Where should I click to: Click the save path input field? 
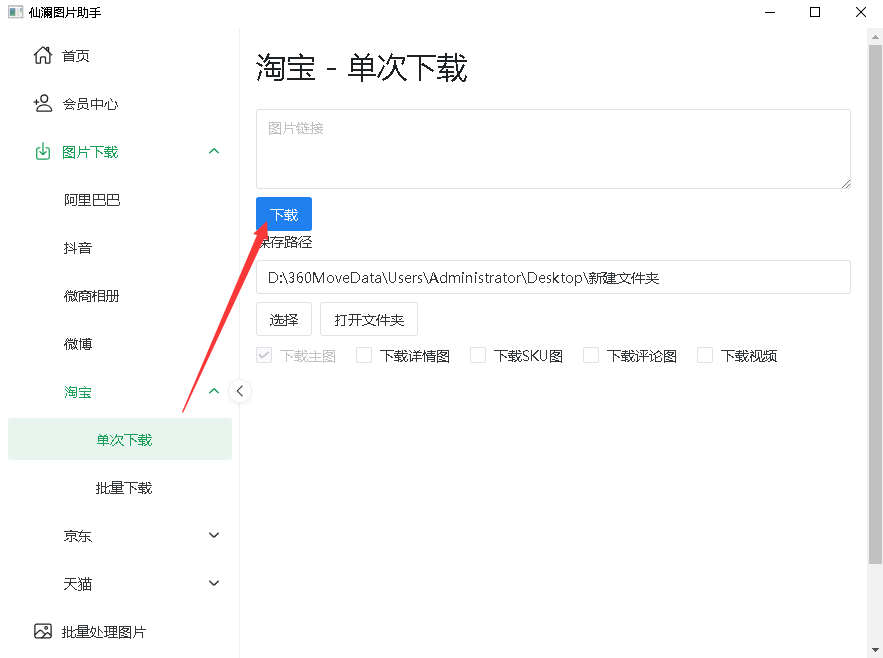pyautogui.click(x=553, y=277)
